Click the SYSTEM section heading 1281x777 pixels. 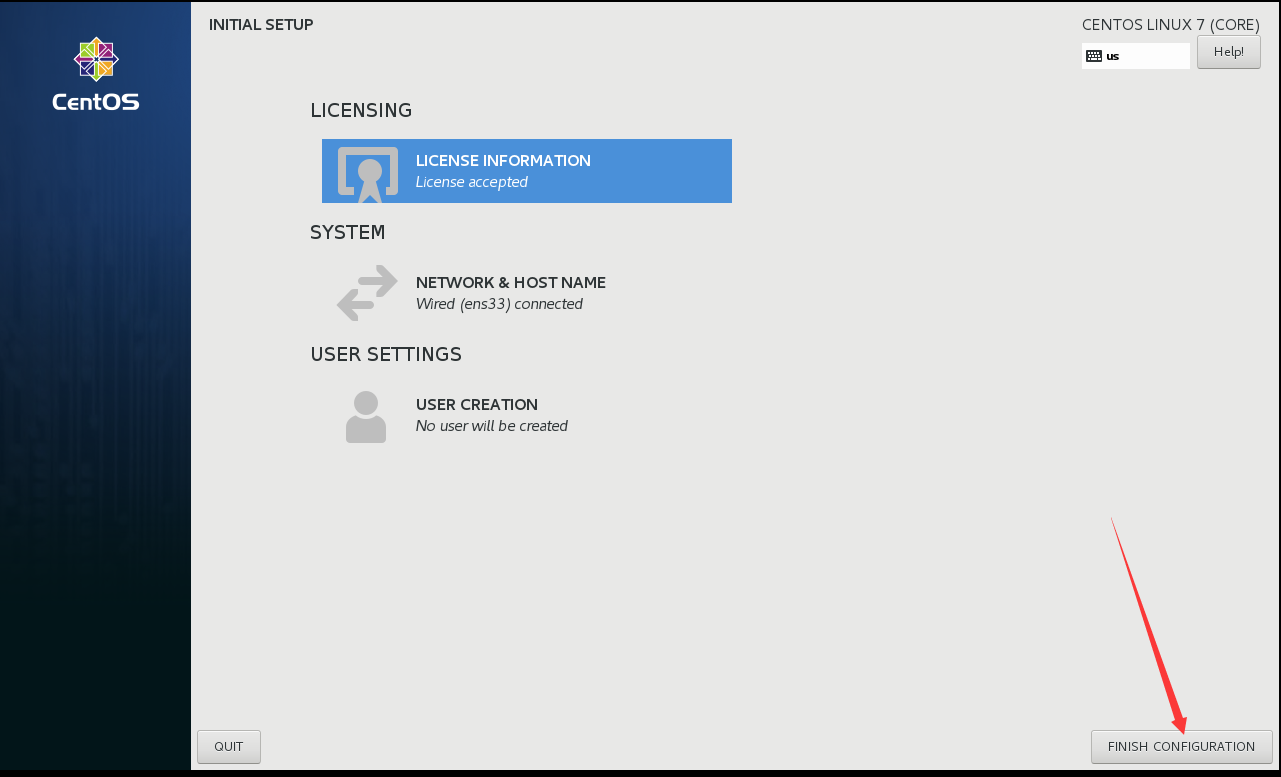[347, 232]
